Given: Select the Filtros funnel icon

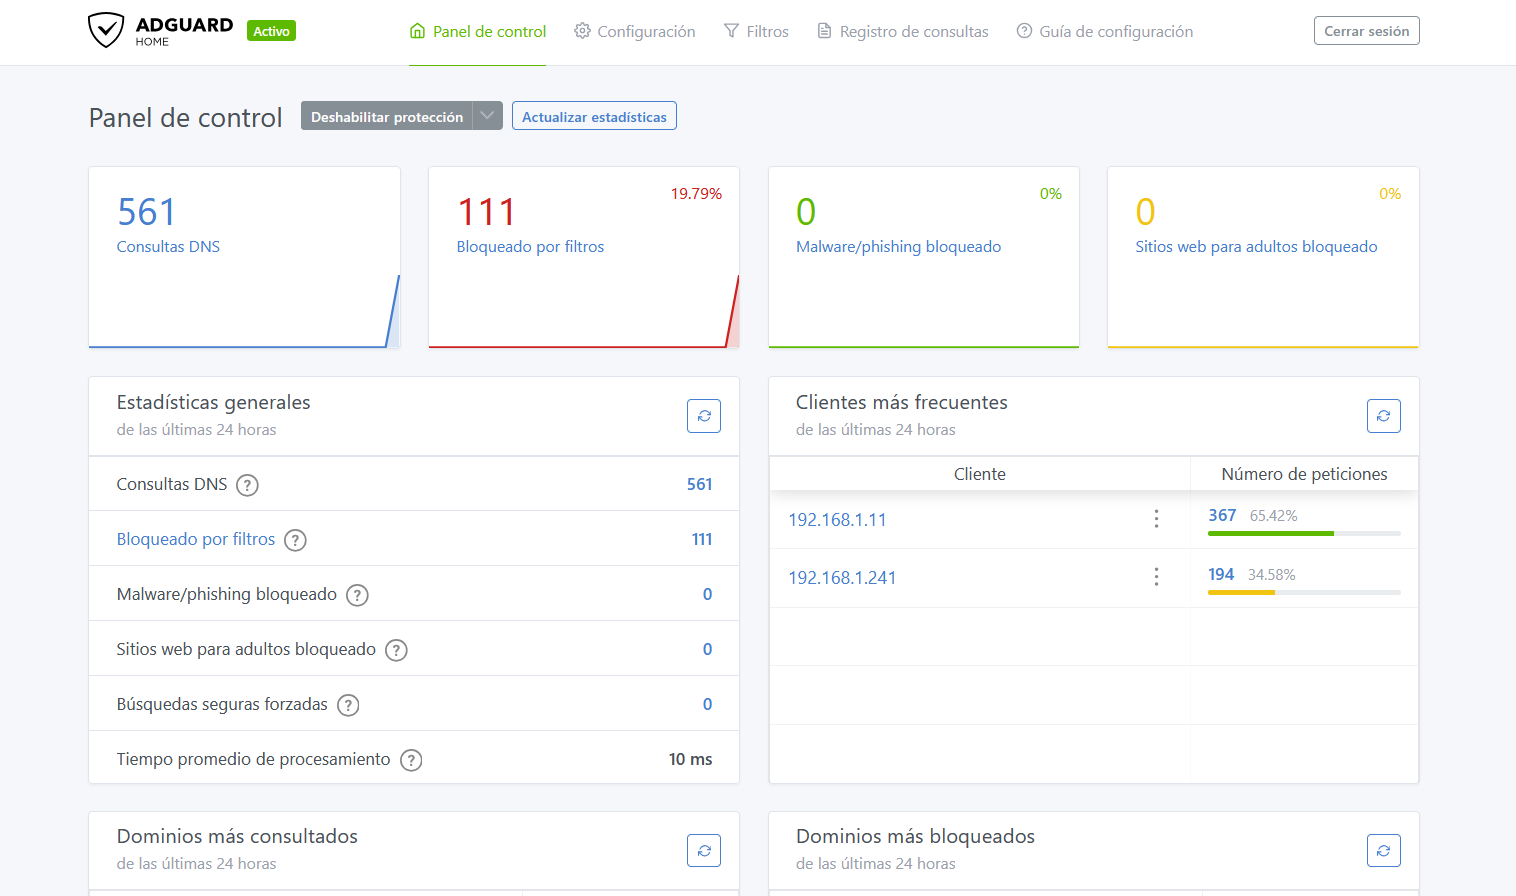Looking at the screenshot, I should pos(731,31).
